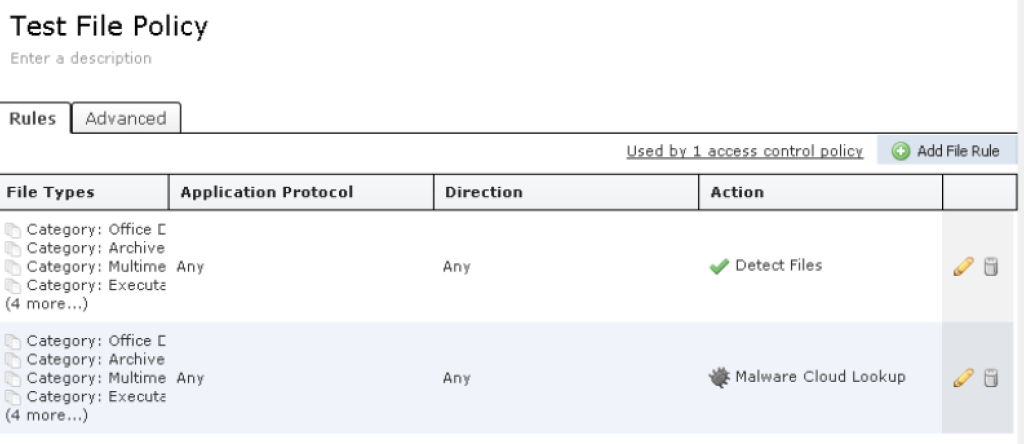Switch to the Advanced tab
Image resolution: width=1024 pixels, height=444 pixels.
tap(126, 118)
